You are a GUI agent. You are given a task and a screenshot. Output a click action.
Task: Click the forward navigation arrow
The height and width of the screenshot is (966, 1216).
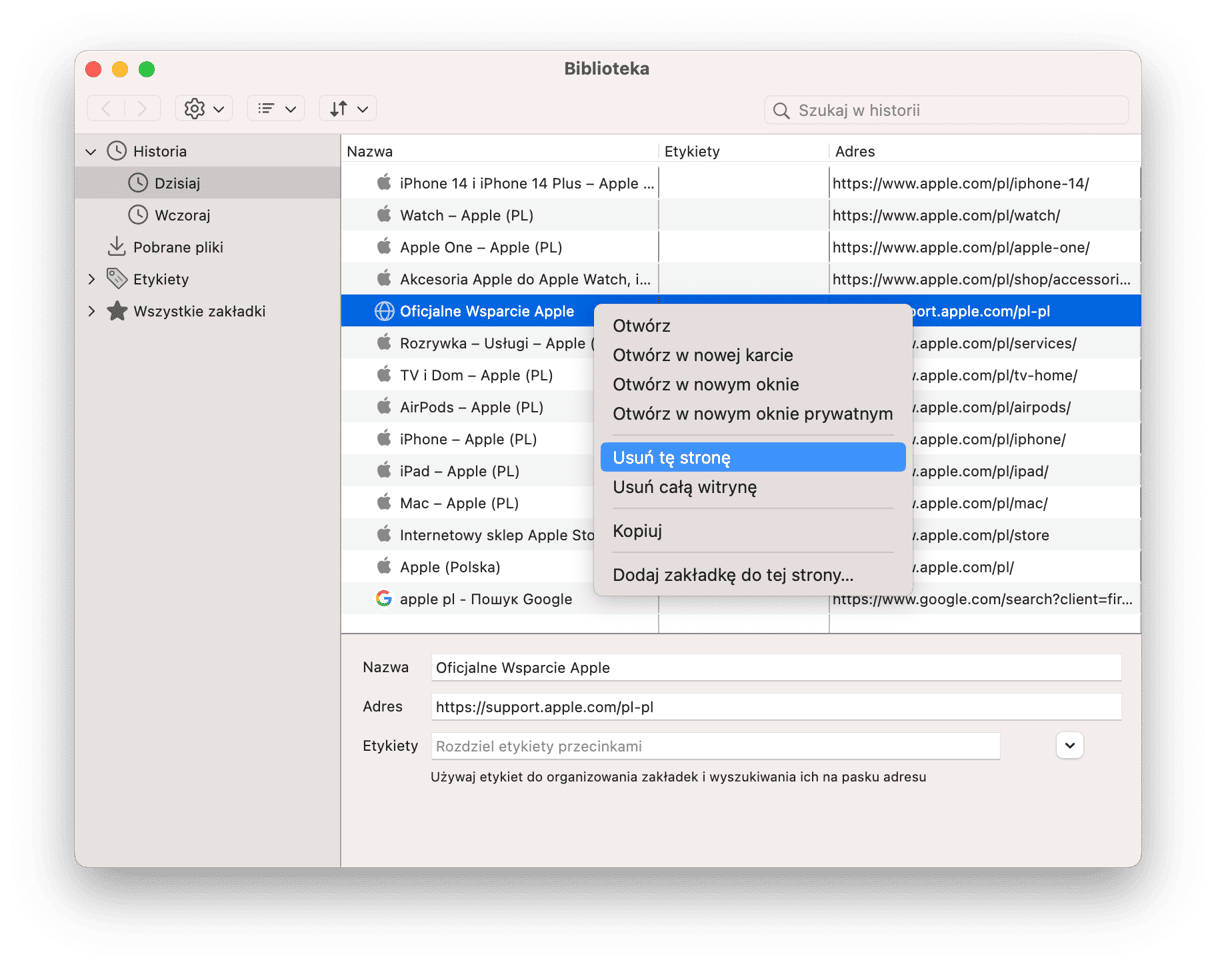[x=142, y=108]
